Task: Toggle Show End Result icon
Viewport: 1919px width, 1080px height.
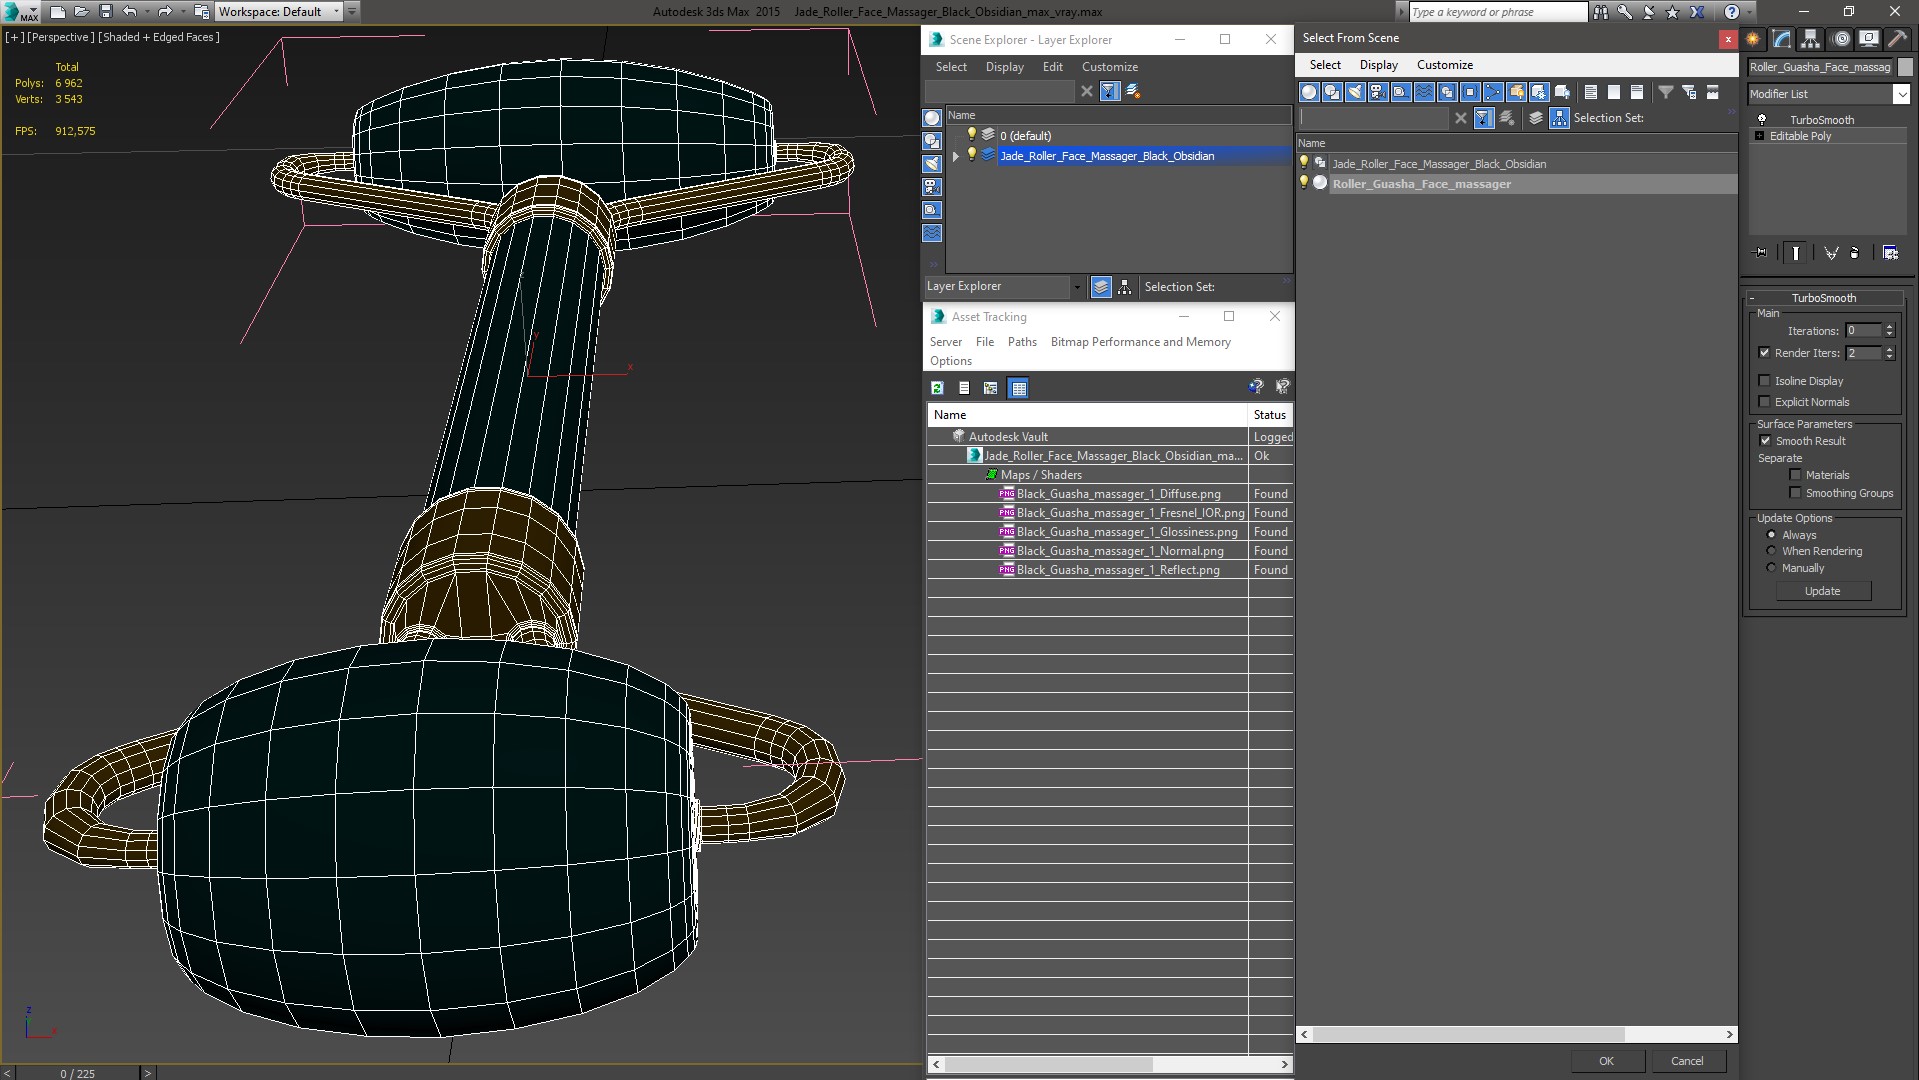Action: click(1796, 253)
